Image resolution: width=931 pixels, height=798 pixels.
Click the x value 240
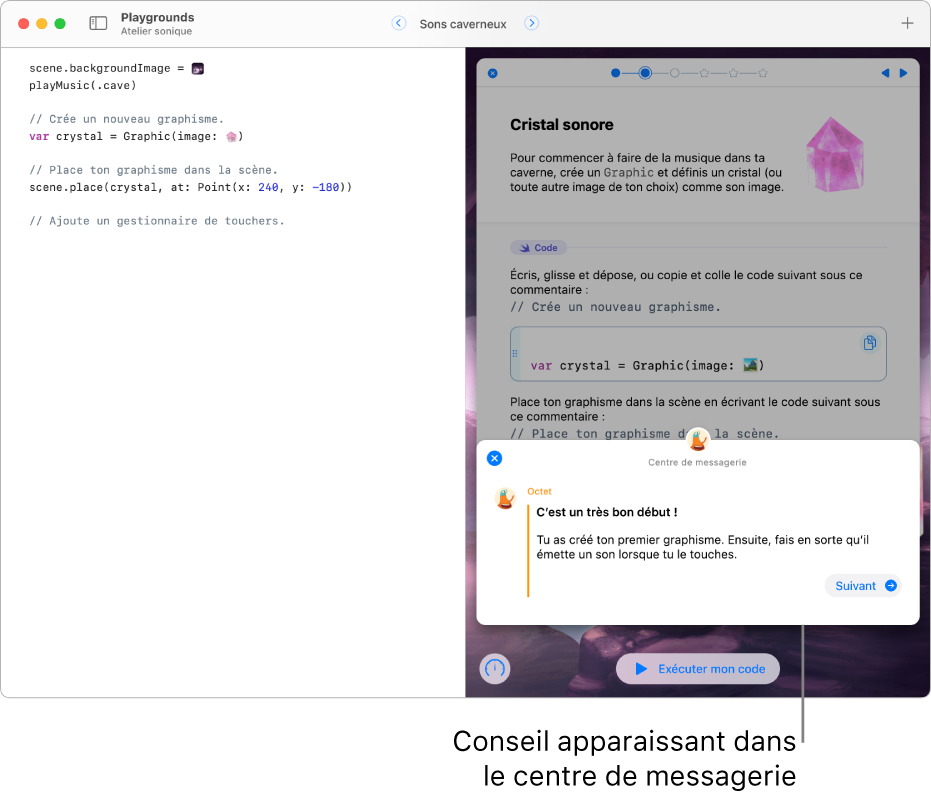click(x=268, y=188)
